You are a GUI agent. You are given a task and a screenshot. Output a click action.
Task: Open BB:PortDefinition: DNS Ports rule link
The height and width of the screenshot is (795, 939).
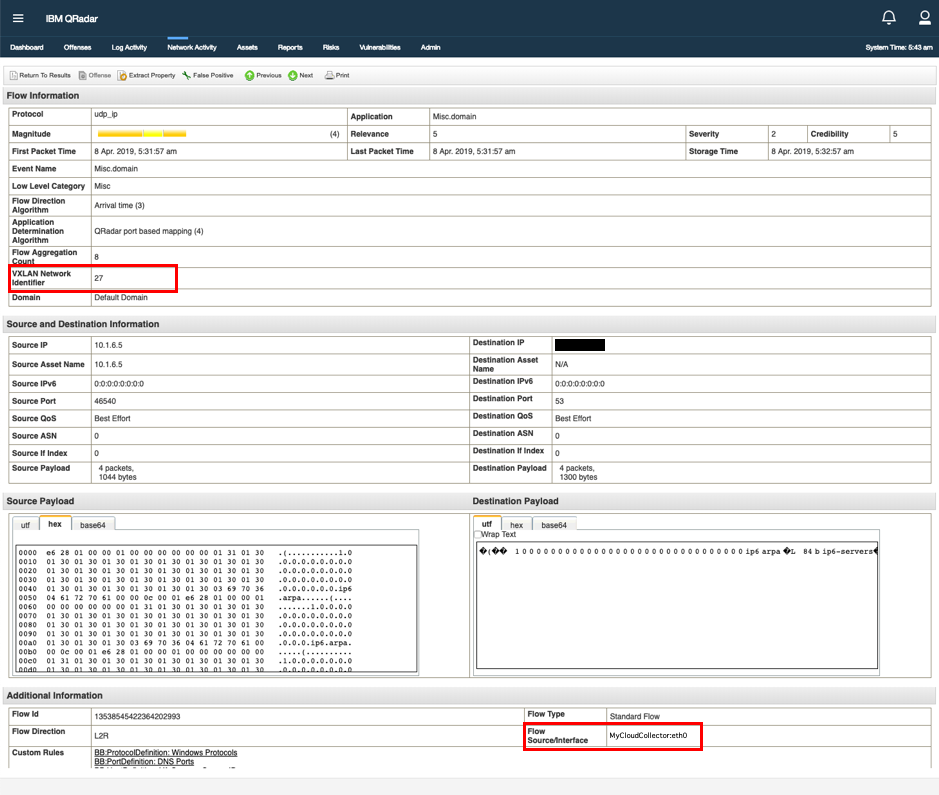pyautogui.click(x=144, y=761)
